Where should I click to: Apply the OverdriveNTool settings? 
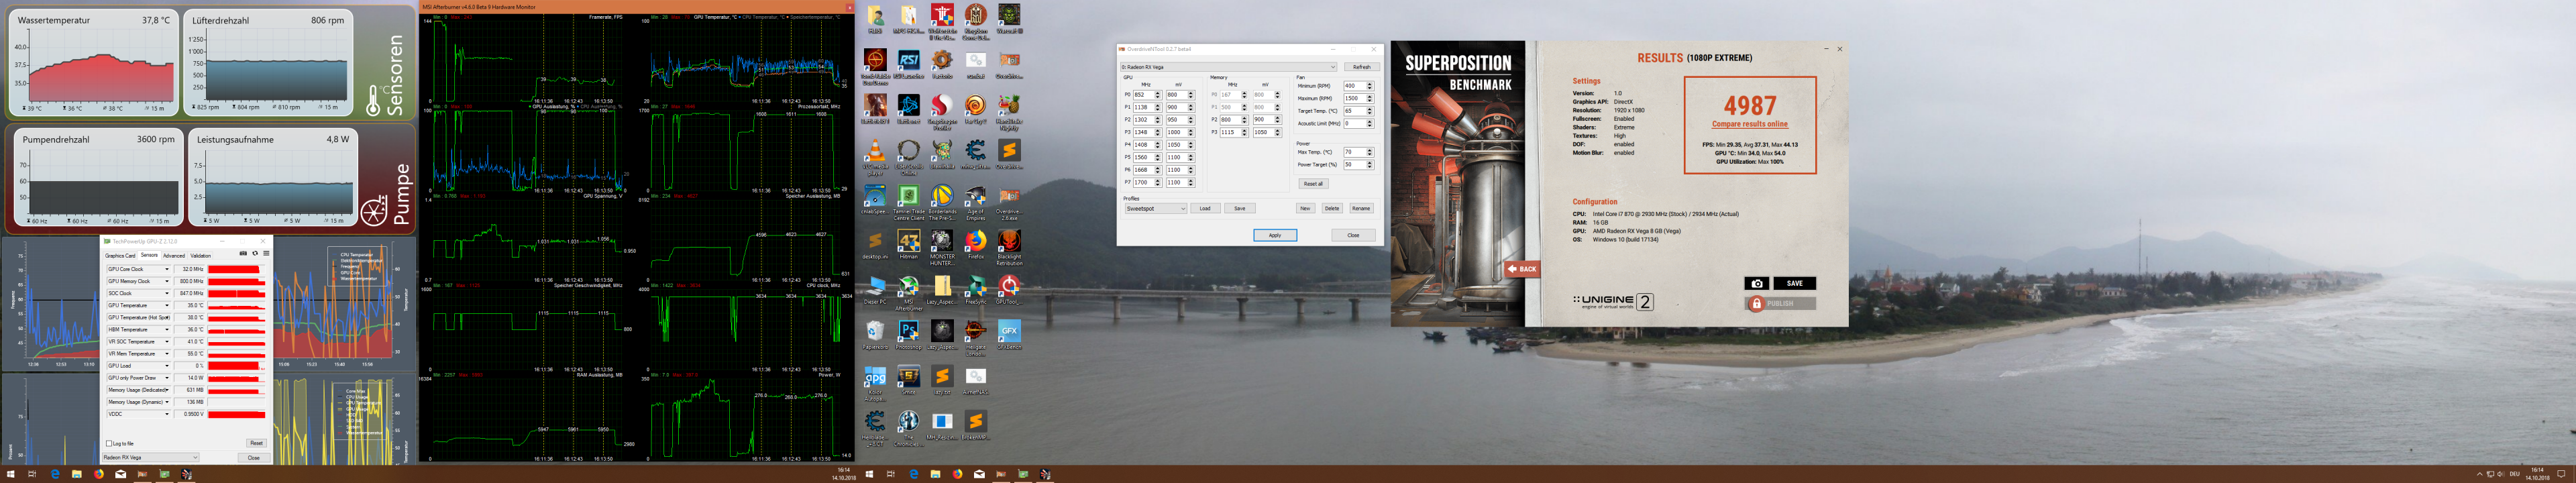click(x=1275, y=235)
